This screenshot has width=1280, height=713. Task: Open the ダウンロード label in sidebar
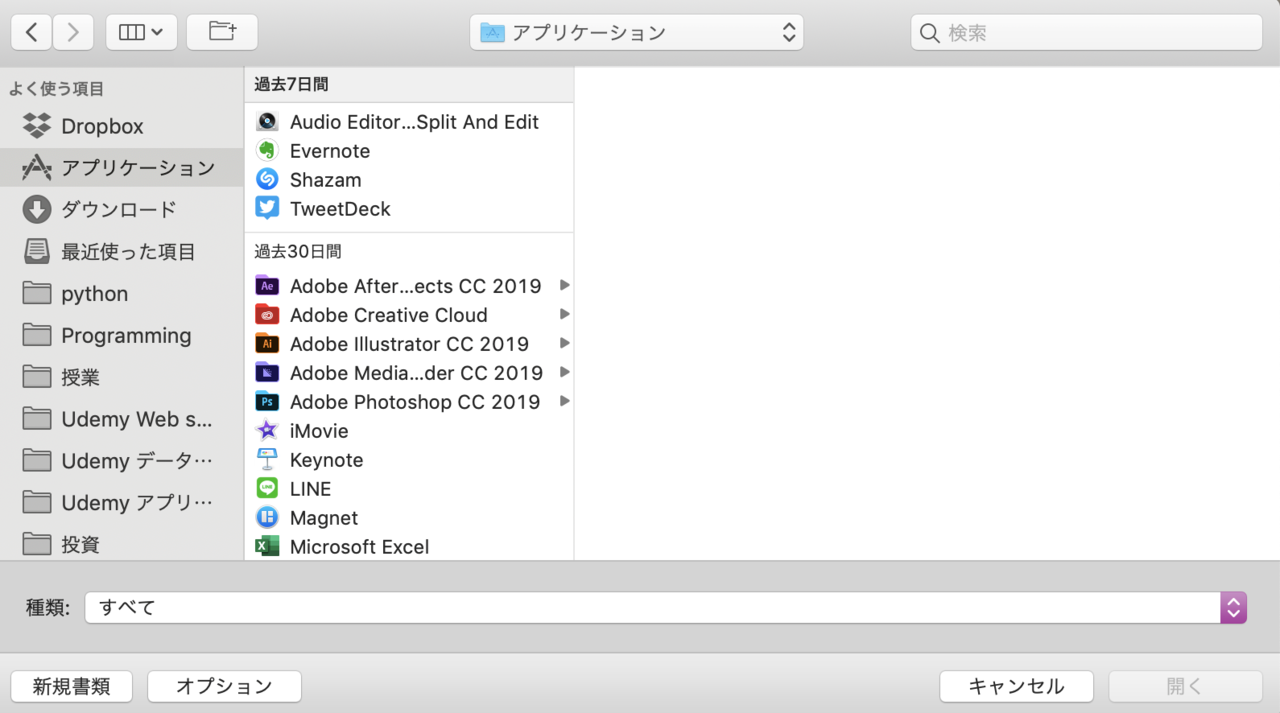[x=118, y=210]
